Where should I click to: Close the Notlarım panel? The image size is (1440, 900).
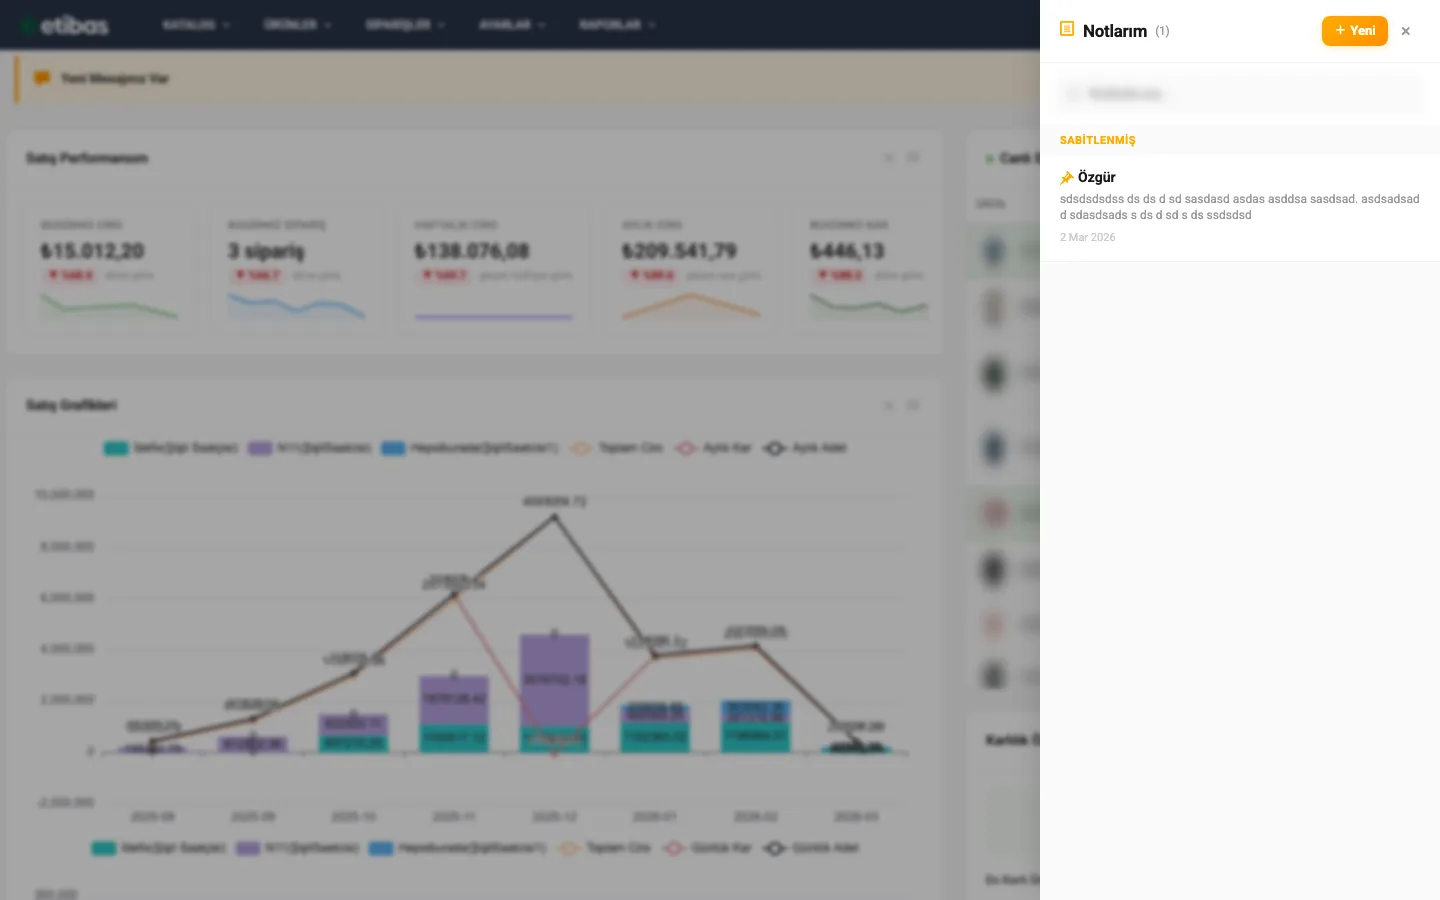pyautogui.click(x=1405, y=31)
